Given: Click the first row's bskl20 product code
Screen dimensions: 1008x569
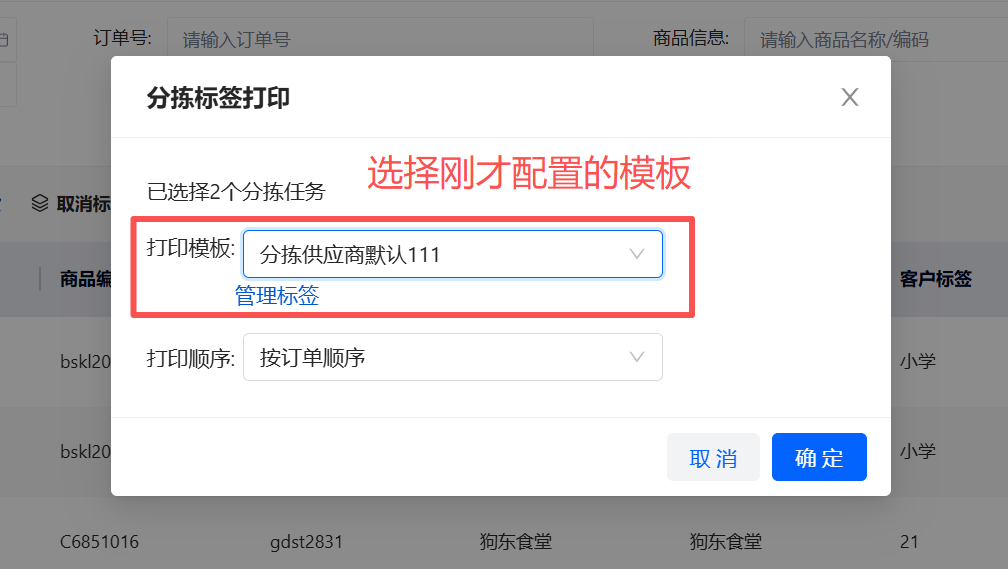Looking at the screenshot, I should point(85,361).
